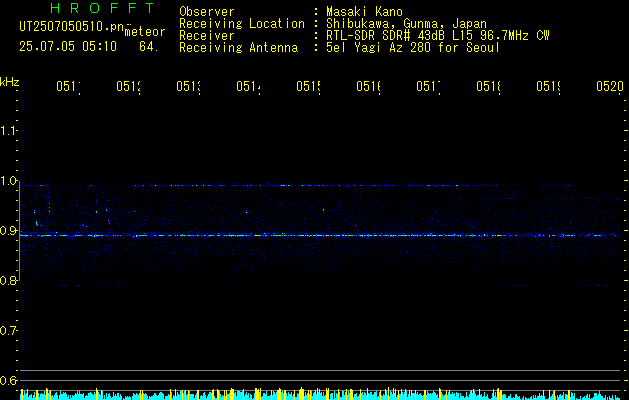Click the 0.8 frequency axis label

pos(8,281)
